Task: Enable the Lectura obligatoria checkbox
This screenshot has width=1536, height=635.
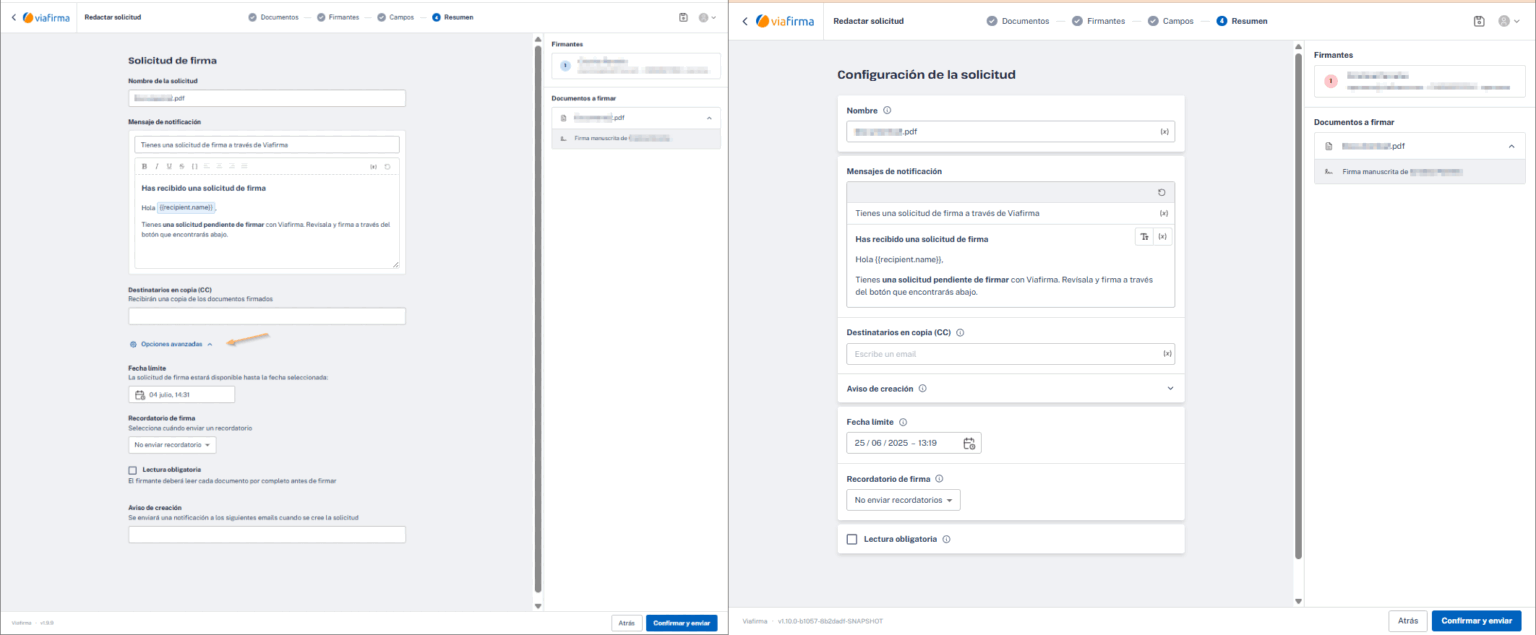Action: click(131, 469)
